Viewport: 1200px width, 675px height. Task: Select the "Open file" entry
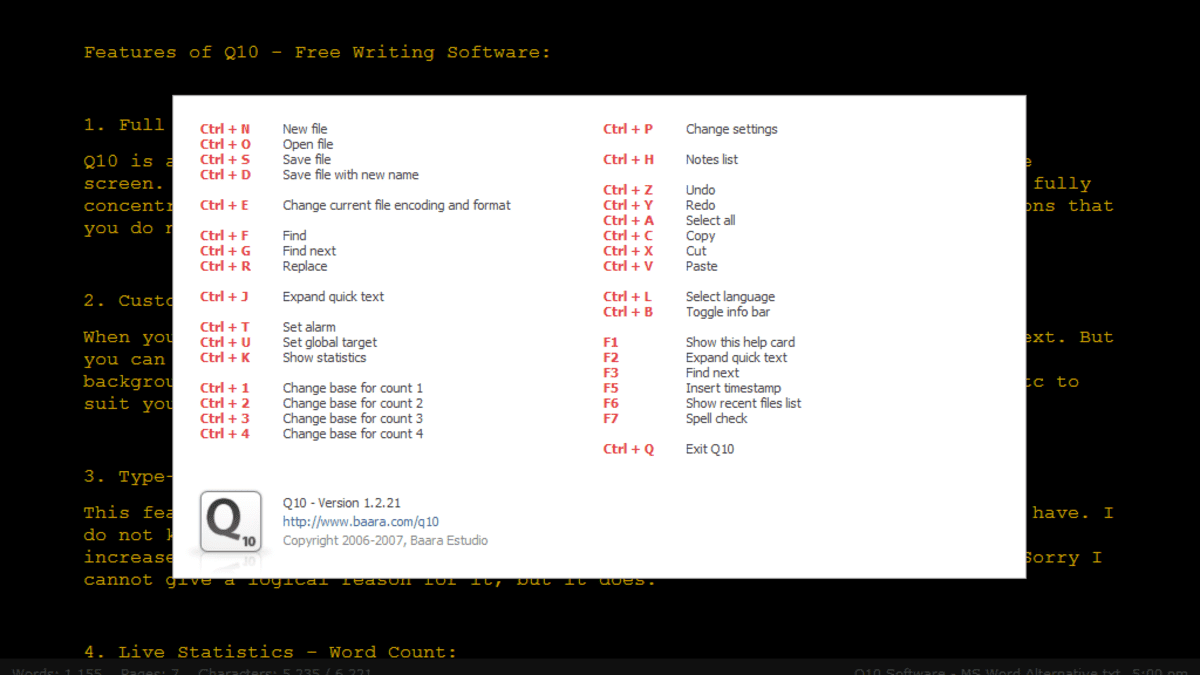pos(308,144)
